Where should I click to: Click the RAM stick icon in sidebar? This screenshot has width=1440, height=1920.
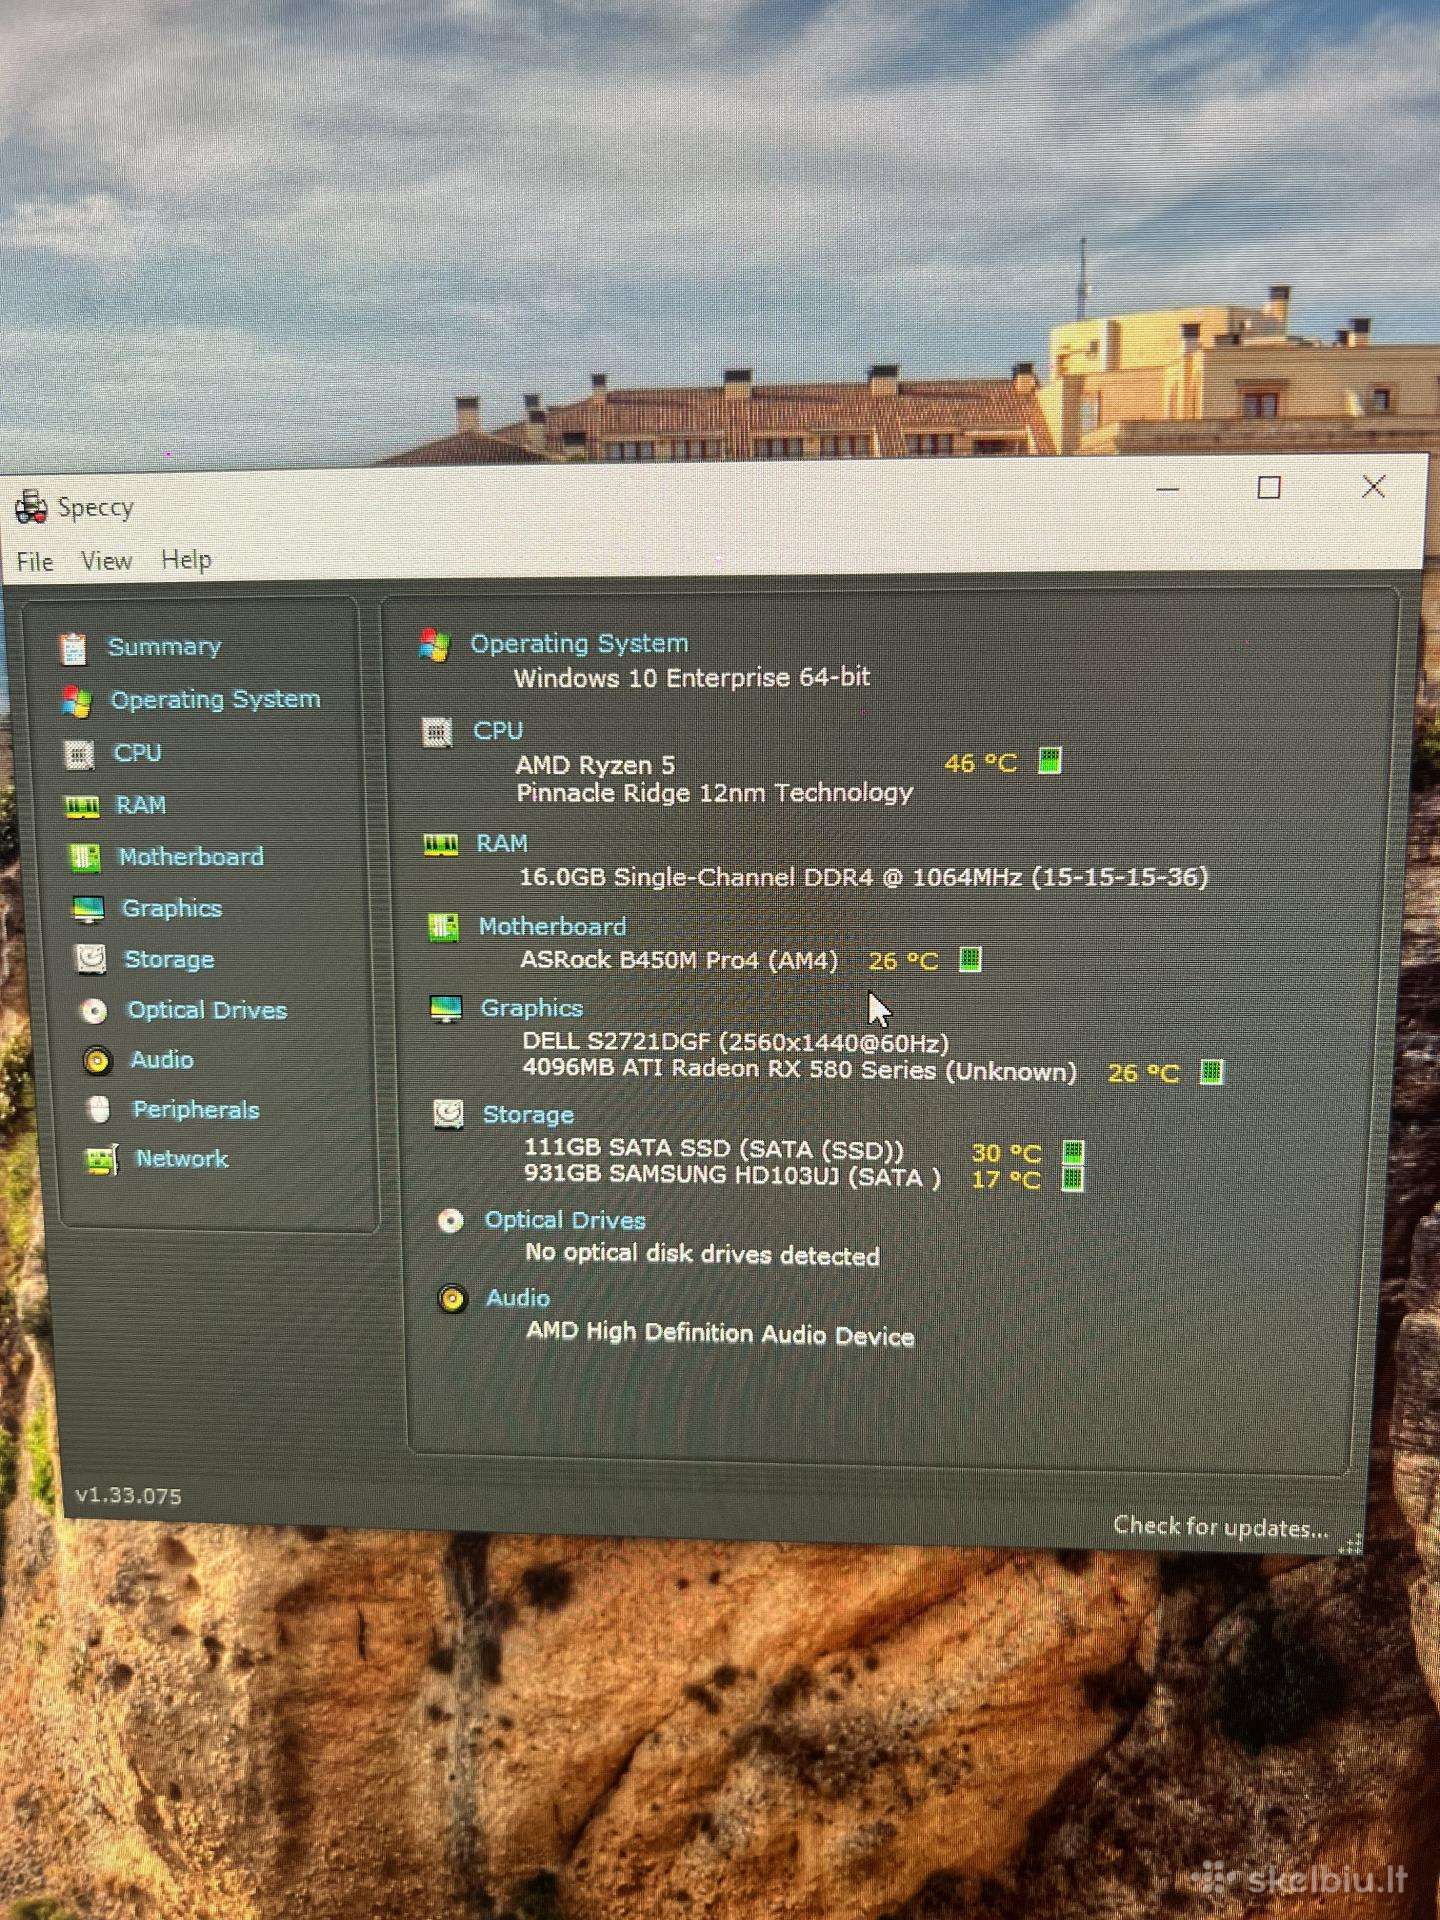click(x=82, y=806)
